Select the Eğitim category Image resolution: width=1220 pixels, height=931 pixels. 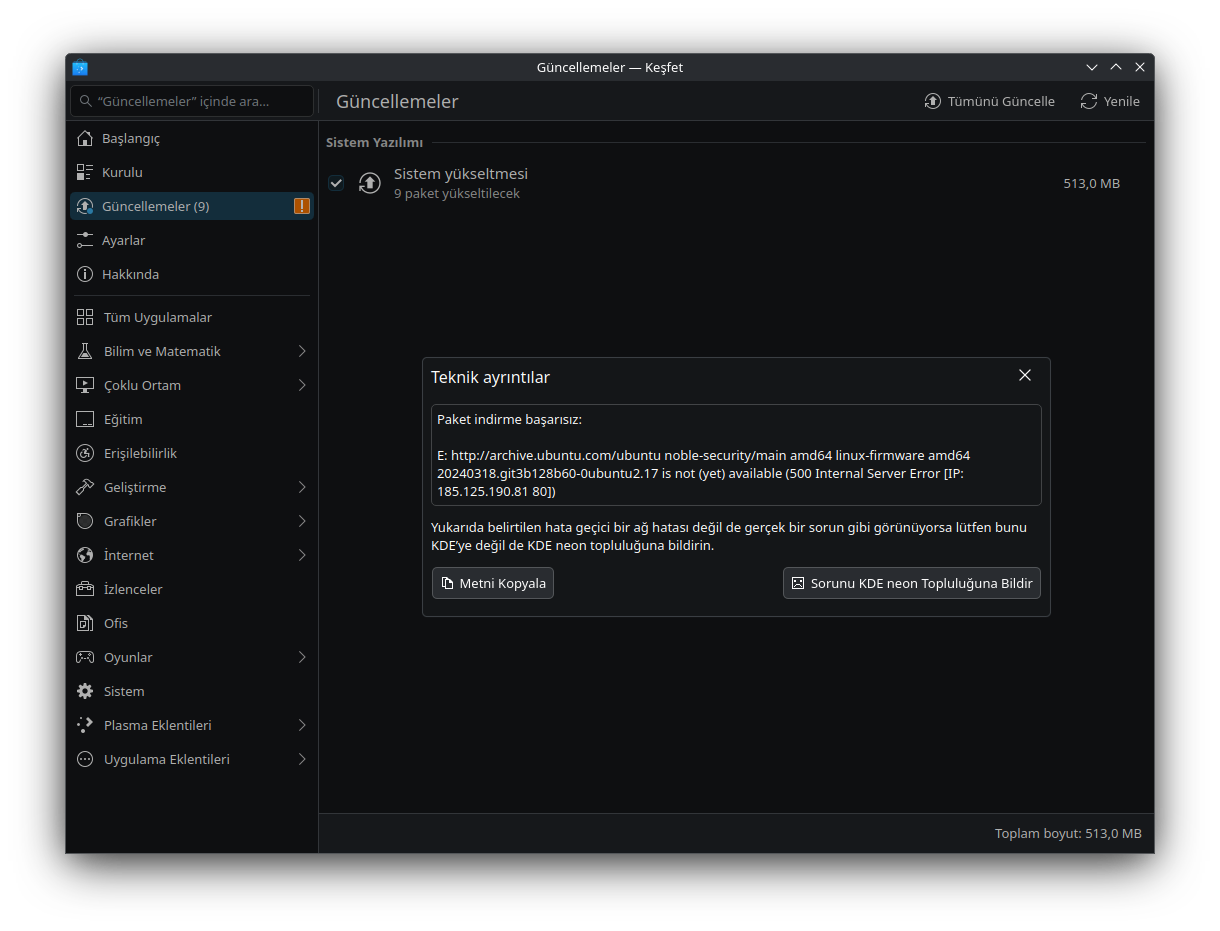point(123,419)
